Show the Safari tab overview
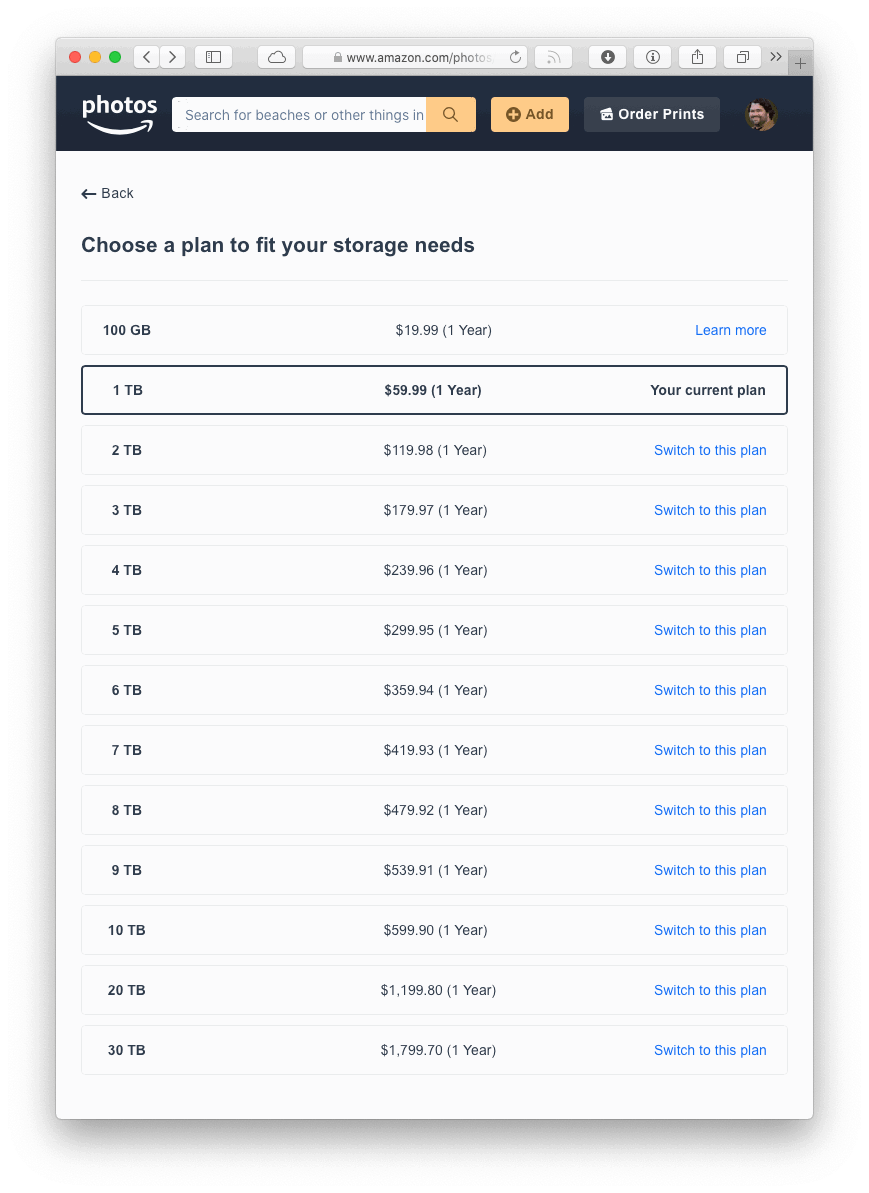Viewport: 869px width, 1193px height. [742, 57]
